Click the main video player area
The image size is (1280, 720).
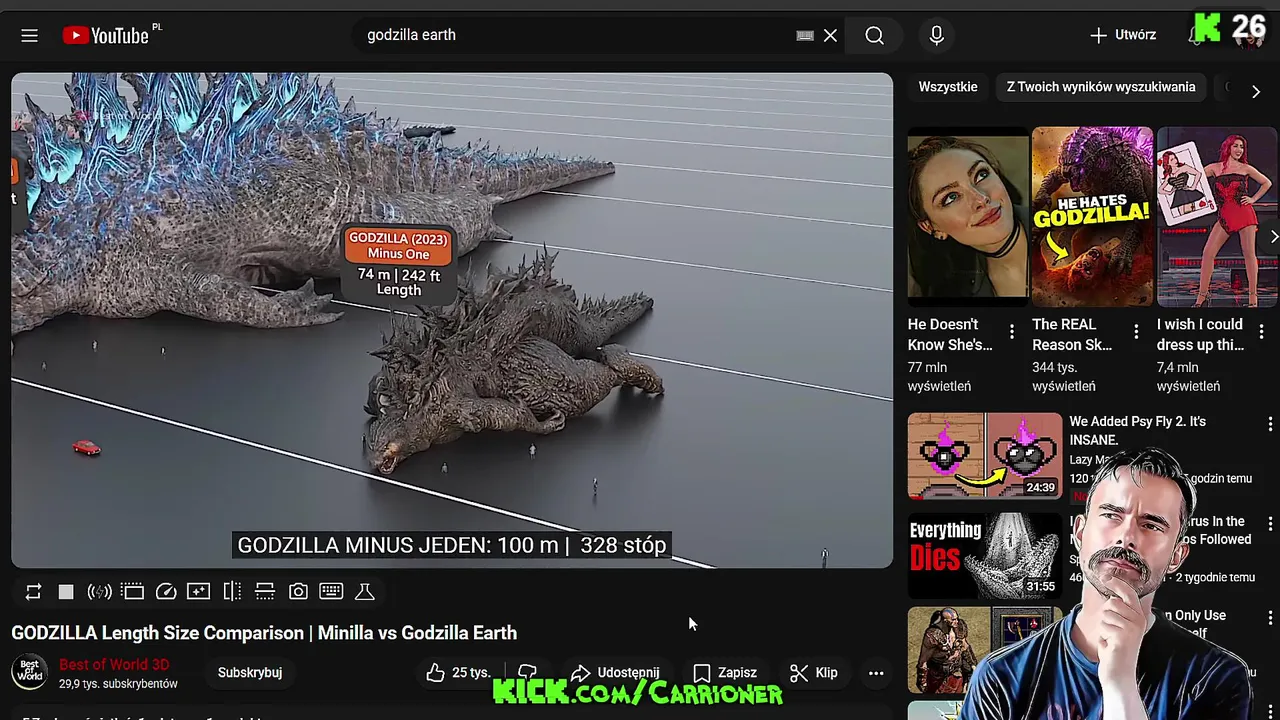pyautogui.click(x=452, y=320)
